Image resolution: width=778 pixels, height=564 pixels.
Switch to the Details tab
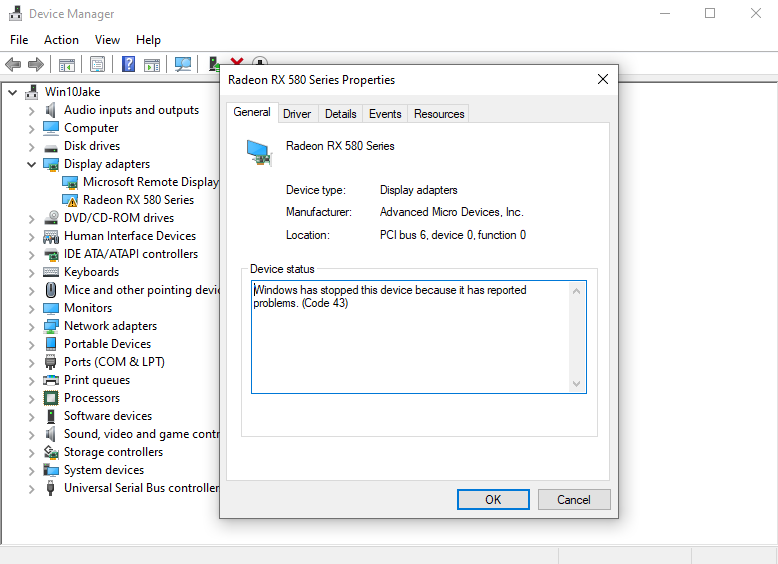(340, 114)
